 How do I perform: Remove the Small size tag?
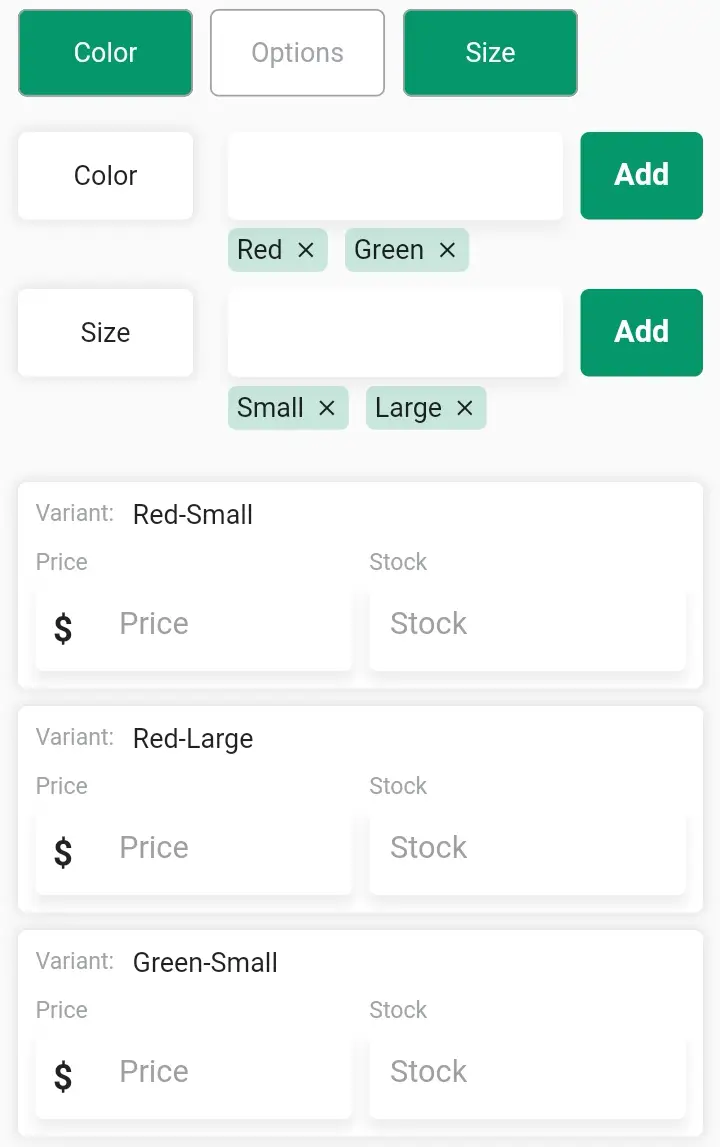pyautogui.click(x=327, y=408)
